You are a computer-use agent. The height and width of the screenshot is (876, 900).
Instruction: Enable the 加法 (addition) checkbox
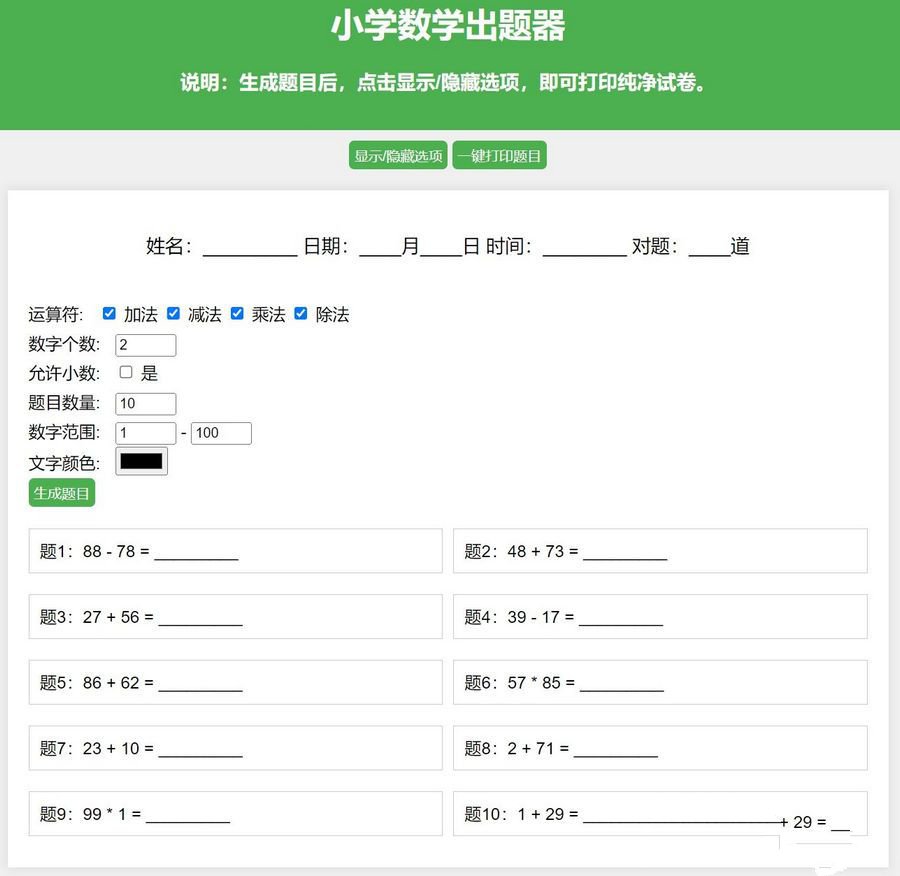[108, 313]
